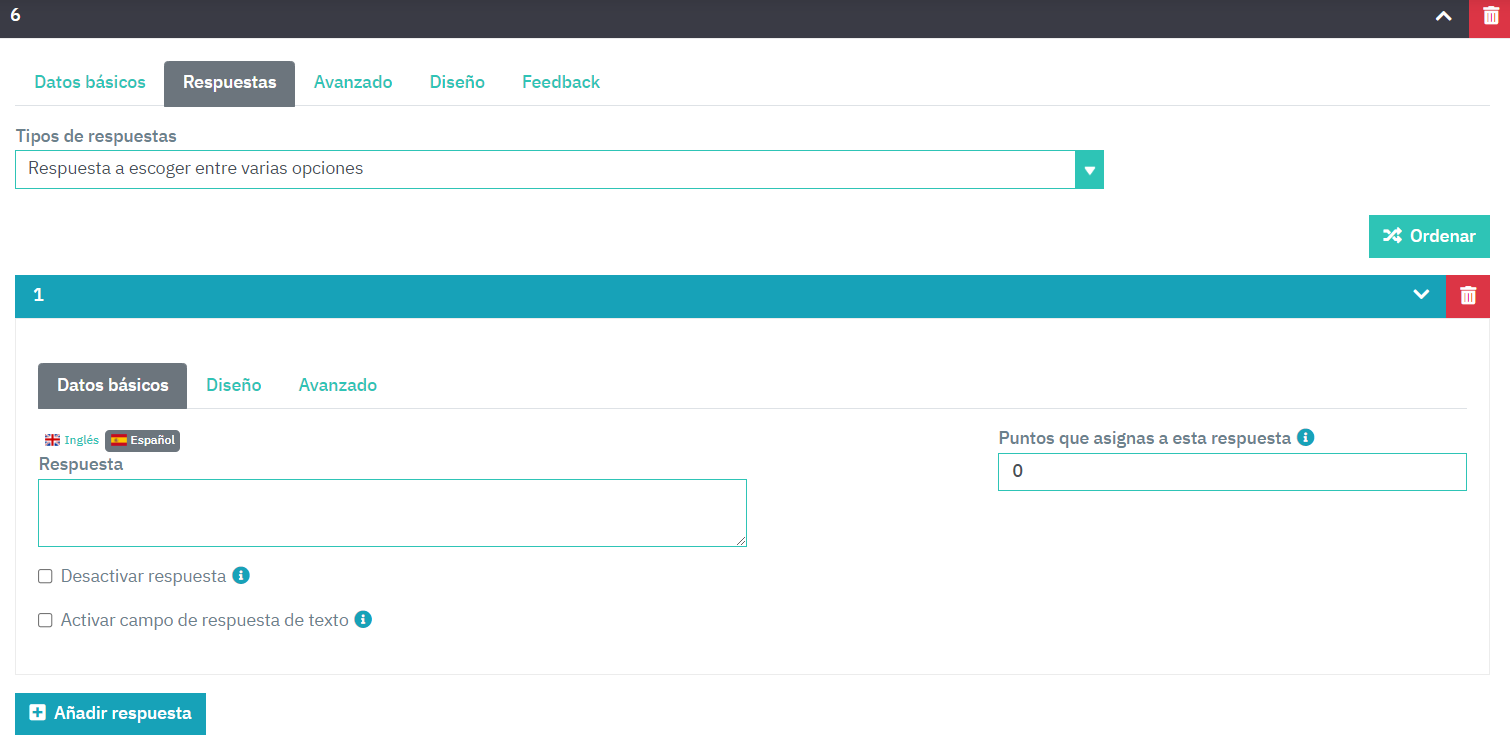Open answer 1's Diseño tab
Viewport: 1510px width, 747px height.
(234, 386)
